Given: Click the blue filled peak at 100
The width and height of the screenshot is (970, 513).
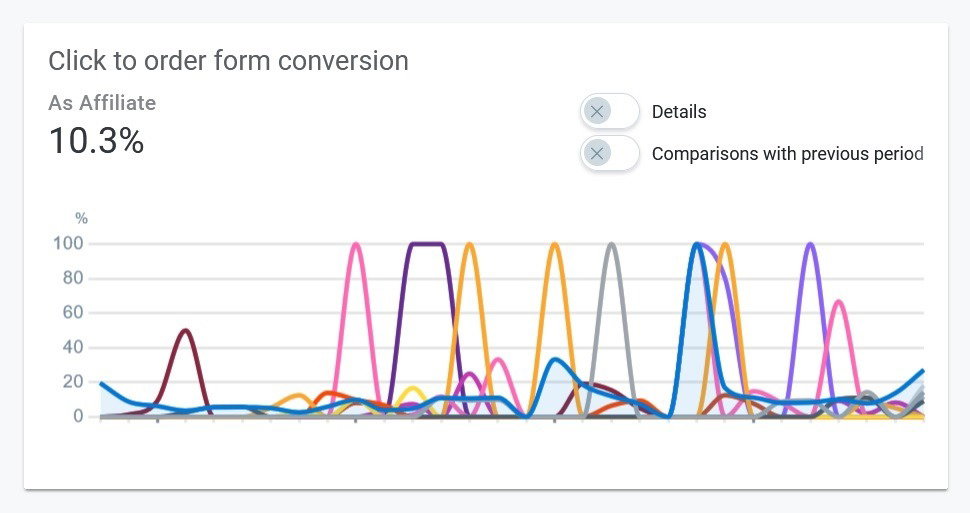Looking at the screenshot, I should point(697,245).
